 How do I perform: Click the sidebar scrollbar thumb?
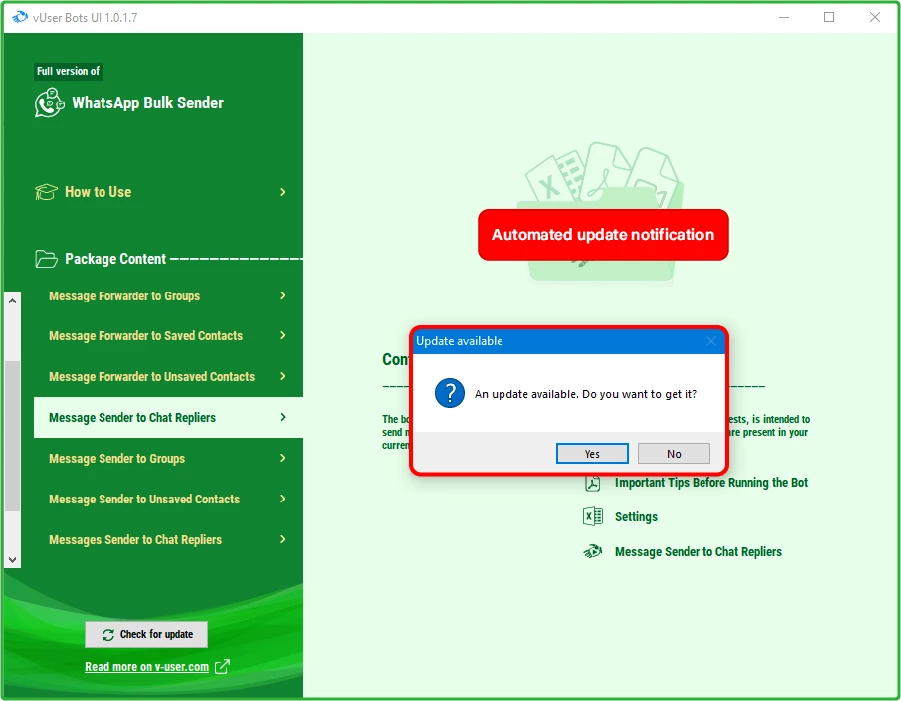(13, 436)
